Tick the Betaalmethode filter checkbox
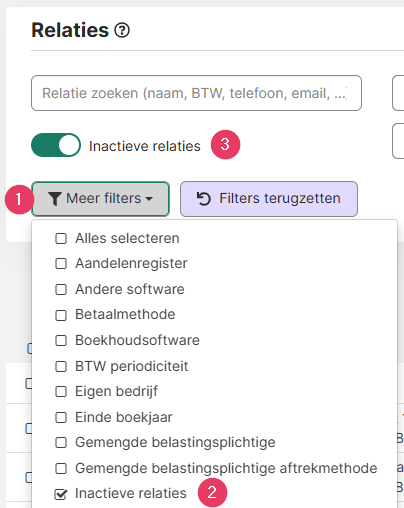 tap(61, 315)
